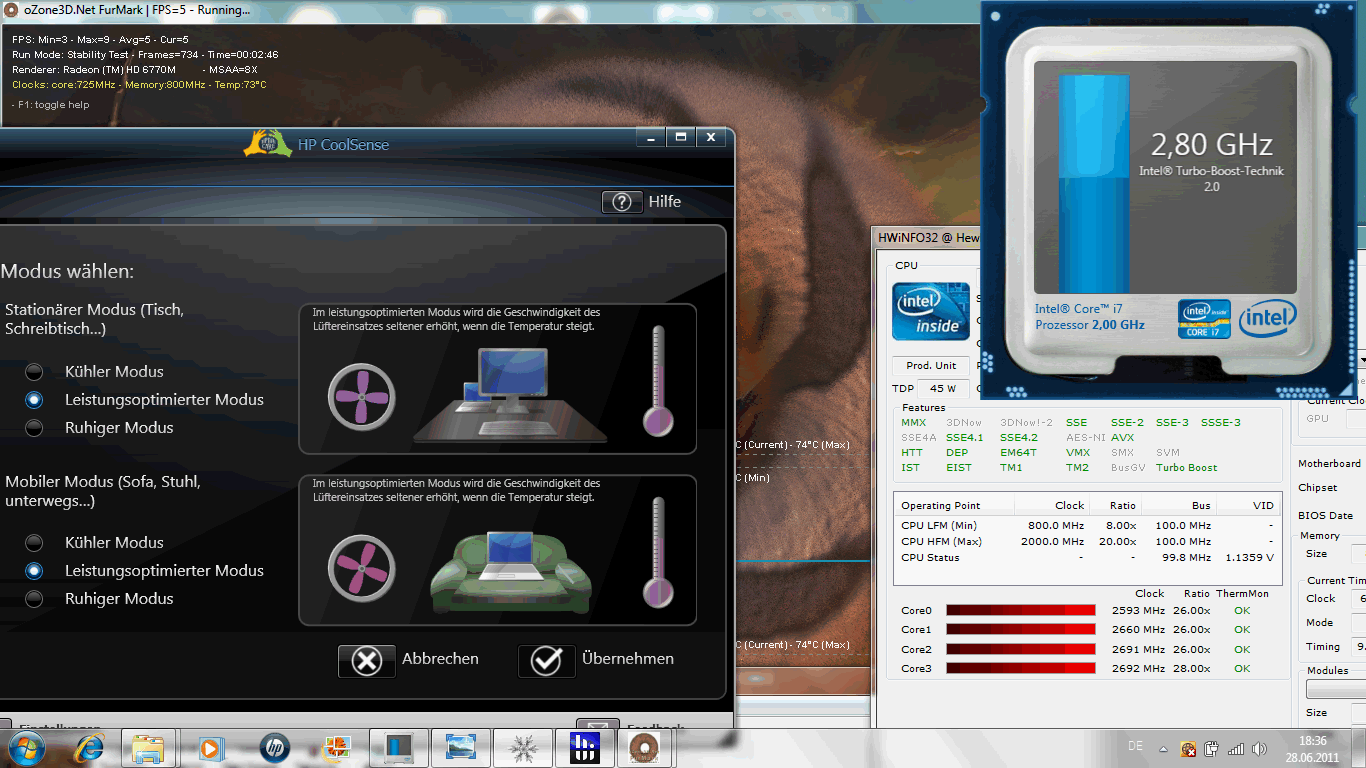Click the Show Desktop strip in taskbar
Viewport: 1366px width, 768px height.
(x=1360, y=748)
